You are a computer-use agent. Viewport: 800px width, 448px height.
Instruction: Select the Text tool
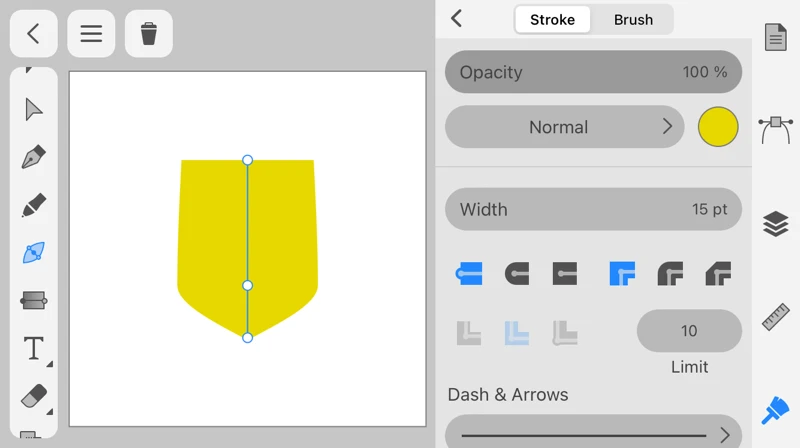tap(33, 348)
